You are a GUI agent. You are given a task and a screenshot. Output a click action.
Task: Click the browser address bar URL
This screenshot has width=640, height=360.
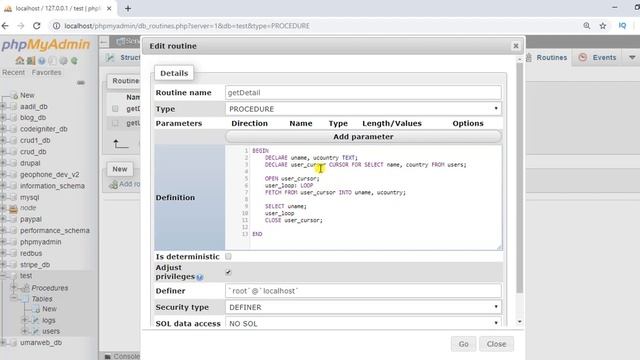pos(187,26)
